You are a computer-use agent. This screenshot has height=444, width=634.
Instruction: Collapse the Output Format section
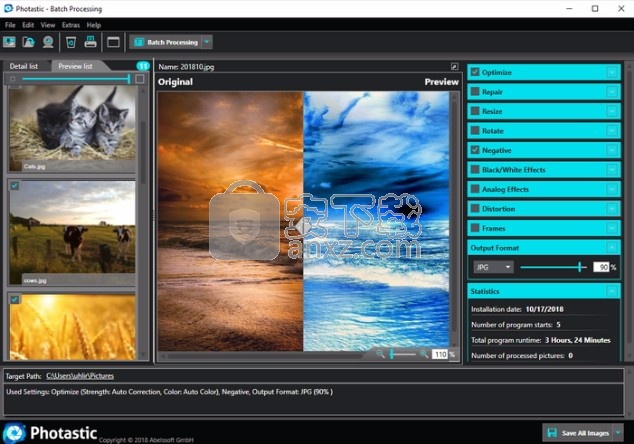pyautogui.click(x=612, y=247)
